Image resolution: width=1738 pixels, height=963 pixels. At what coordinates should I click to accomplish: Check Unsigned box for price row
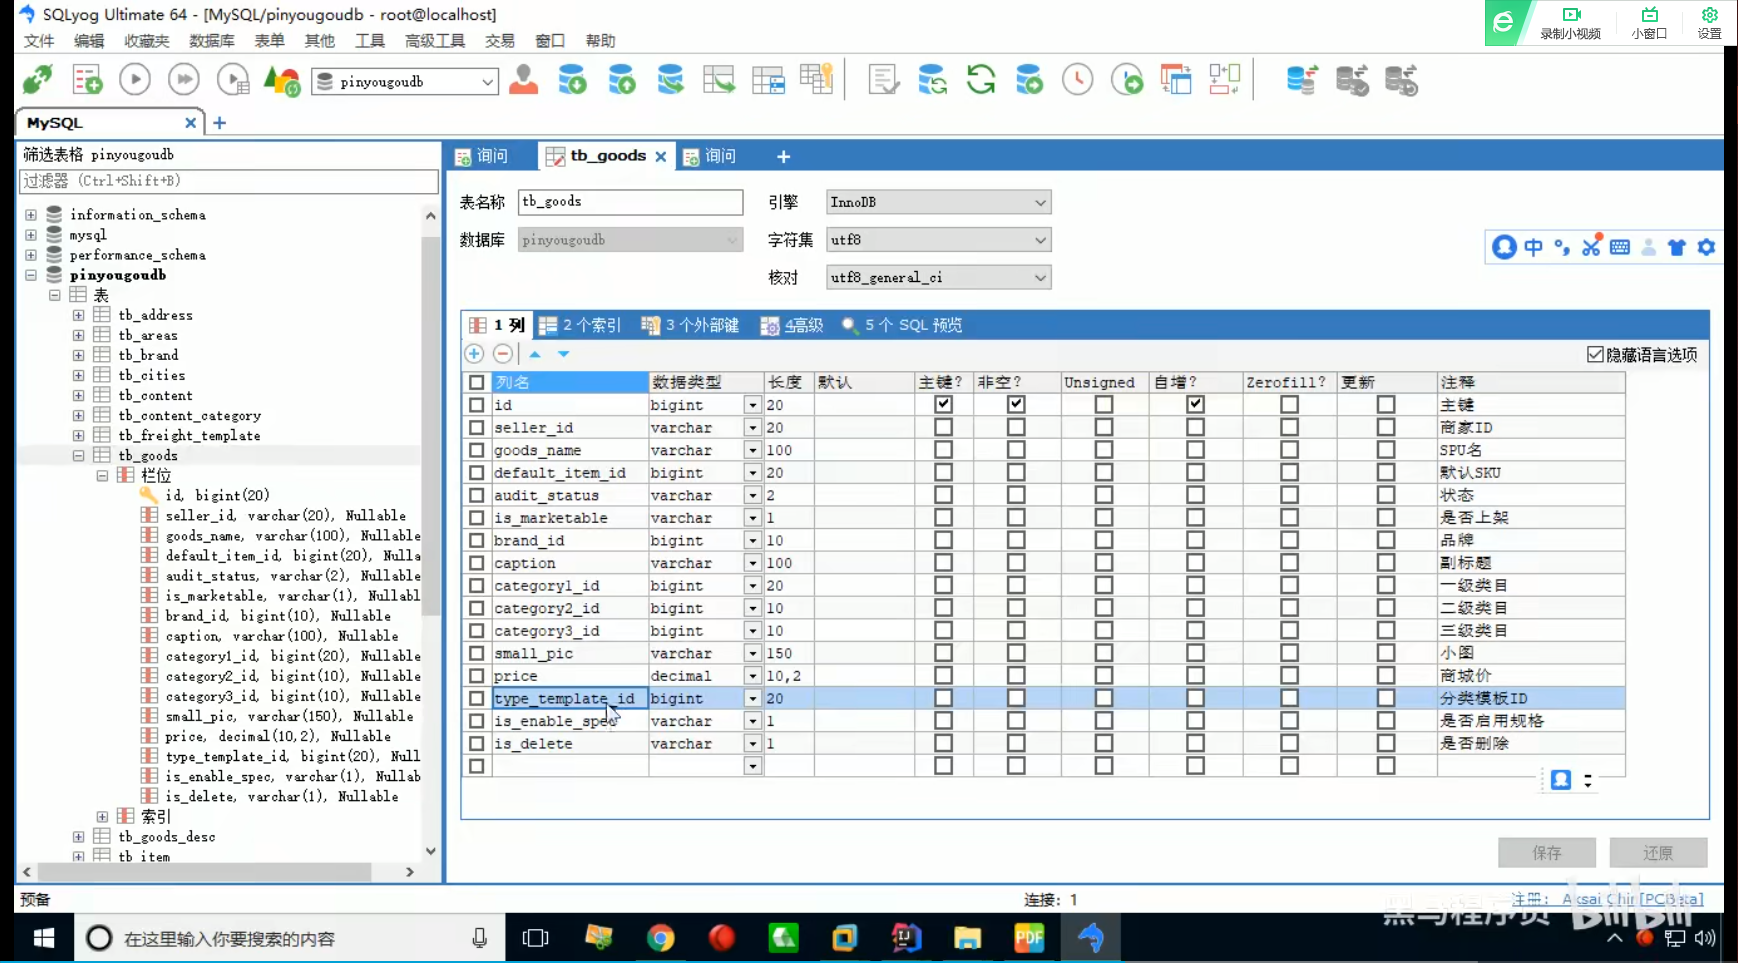[x=1104, y=676]
